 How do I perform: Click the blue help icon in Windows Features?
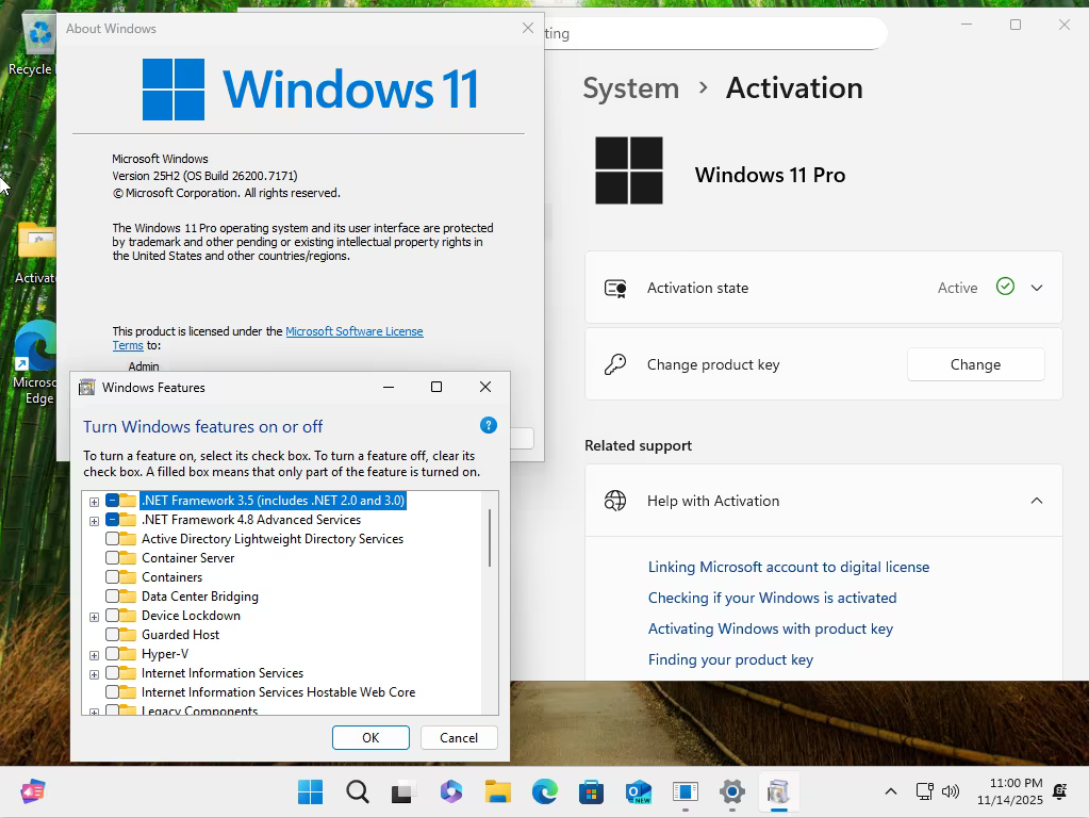pyautogui.click(x=488, y=425)
